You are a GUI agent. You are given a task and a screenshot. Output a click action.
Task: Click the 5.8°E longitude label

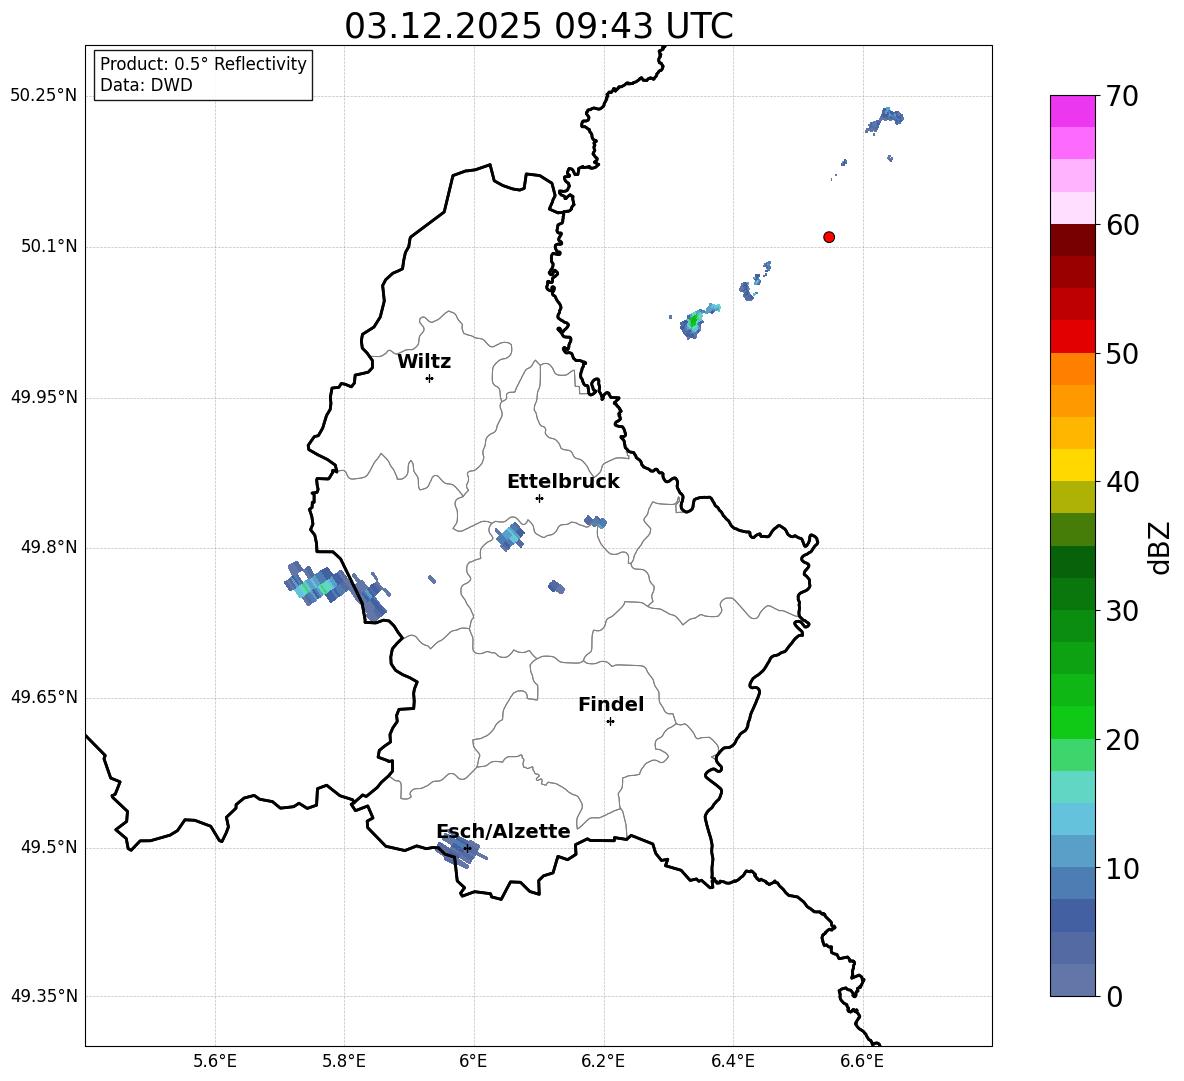344,1061
